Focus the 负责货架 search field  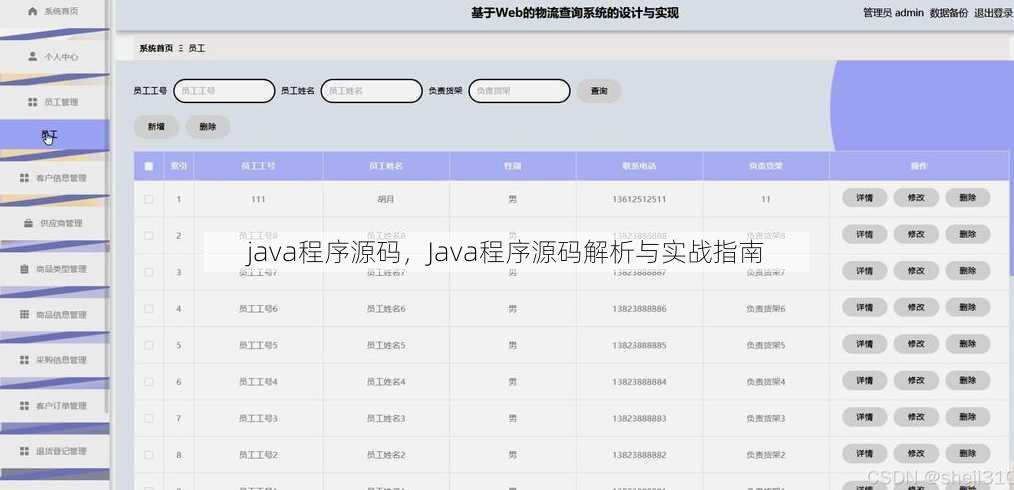(x=519, y=91)
